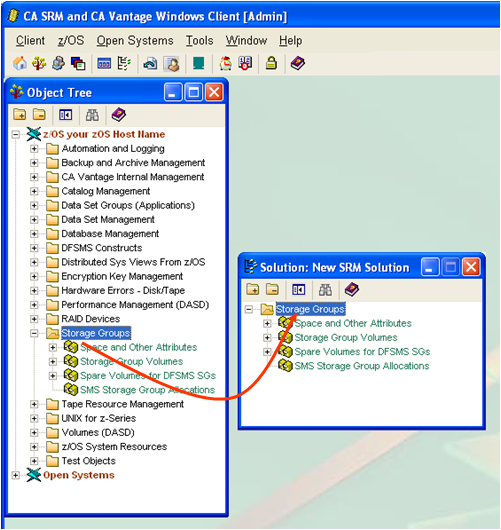Image resolution: width=501 pixels, height=530 pixels.
Task: Click the teal monitor toolbar icon
Action: 198,63
